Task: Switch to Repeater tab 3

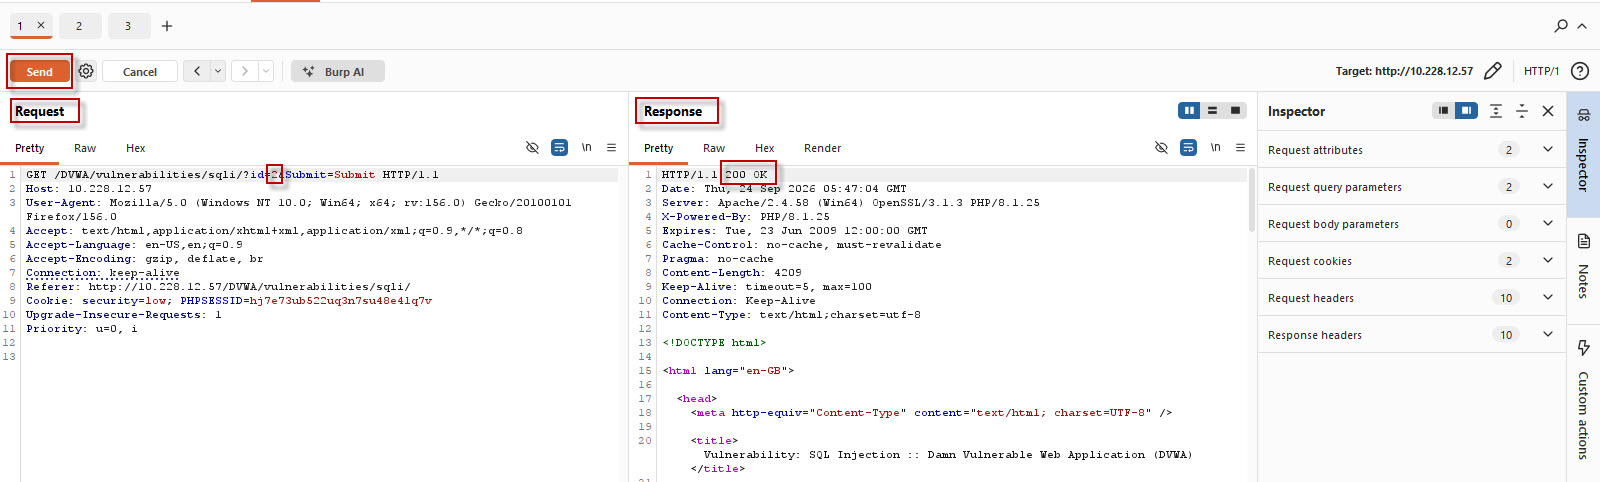Action: point(128,26)
